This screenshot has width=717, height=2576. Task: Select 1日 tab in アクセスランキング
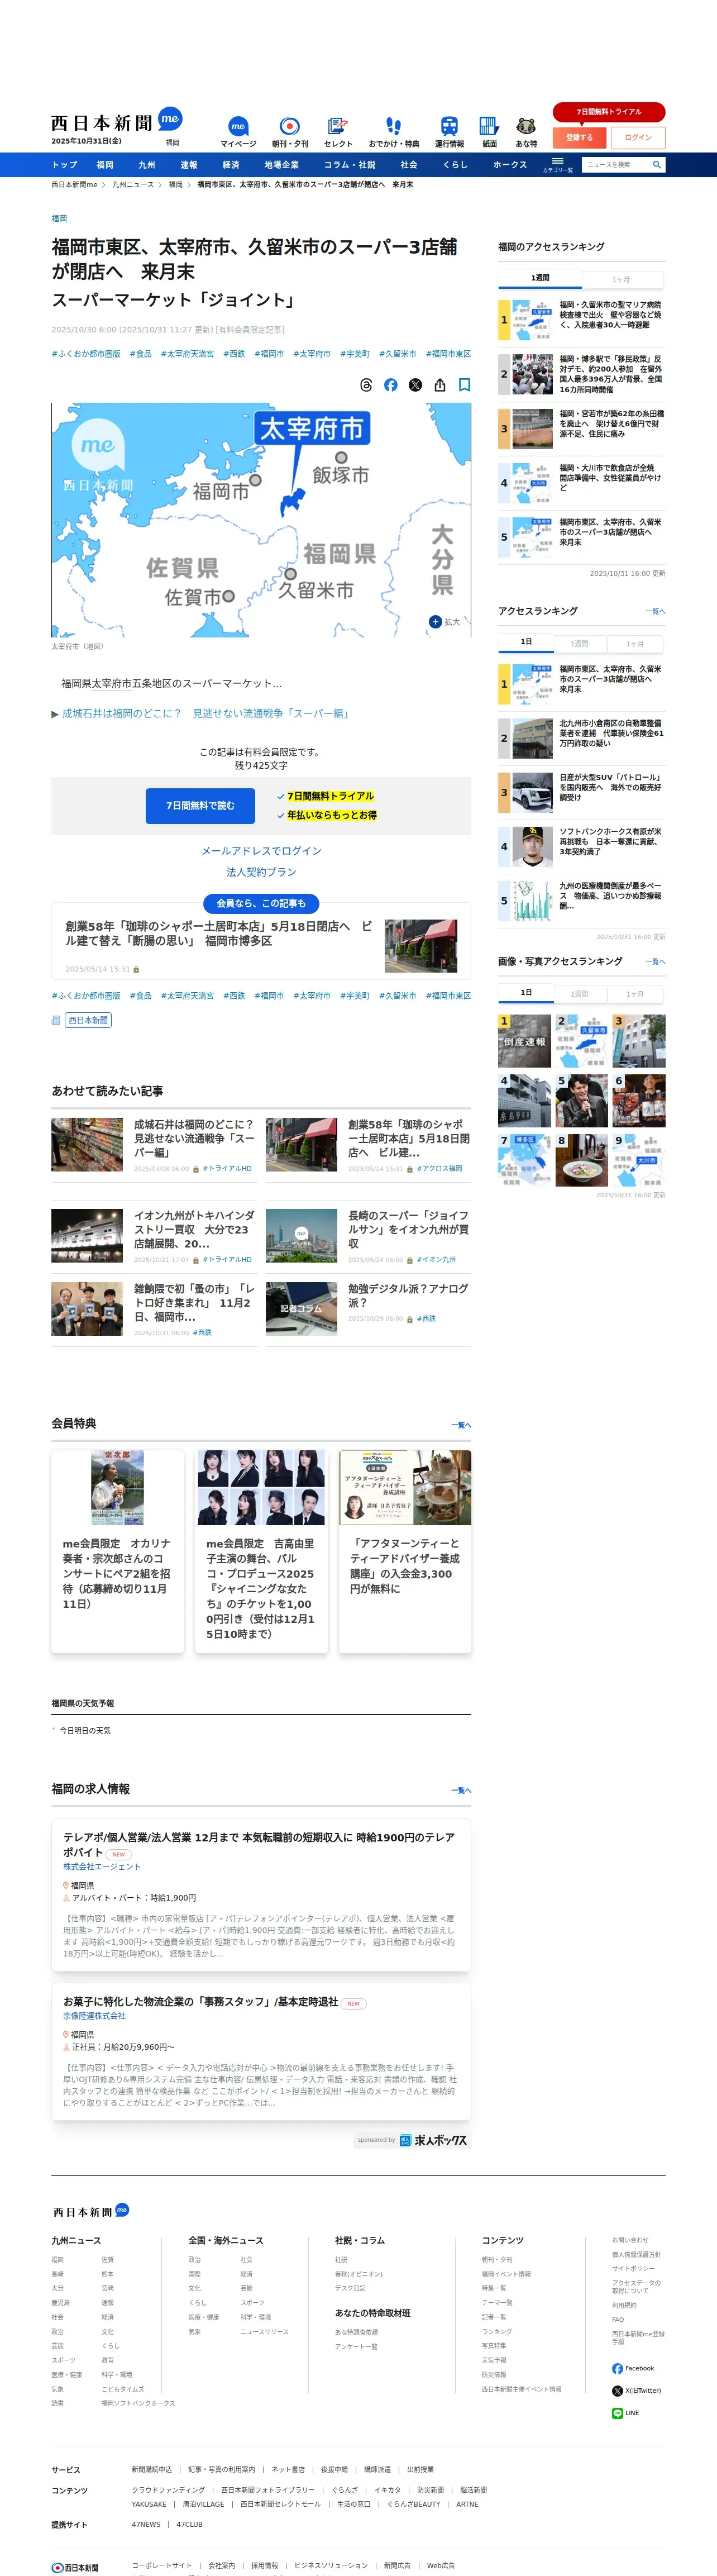[526, 642]
